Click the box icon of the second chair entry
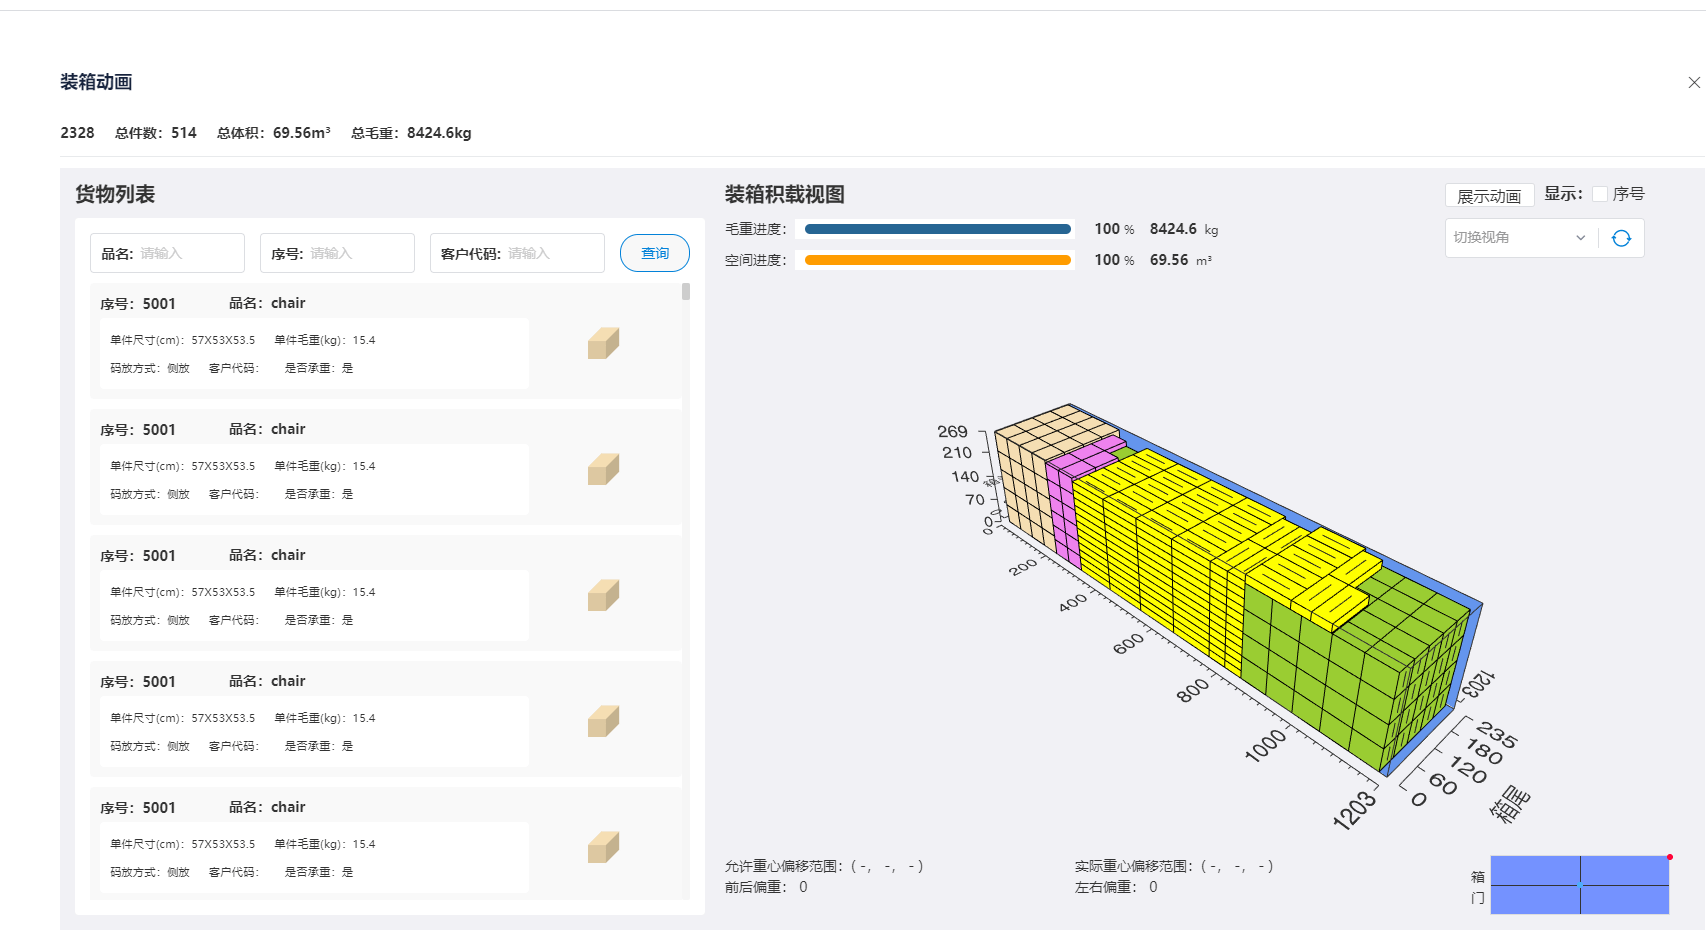Screen dimensions: 1706x930 click(603, 468)
